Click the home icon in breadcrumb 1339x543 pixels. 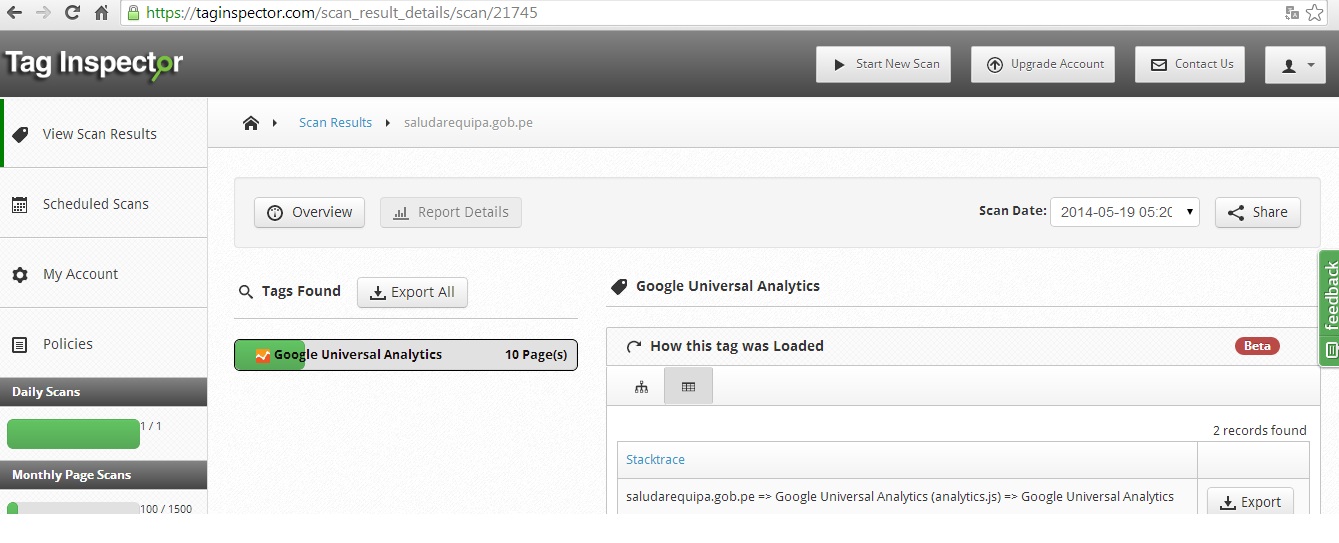point(250,123)
